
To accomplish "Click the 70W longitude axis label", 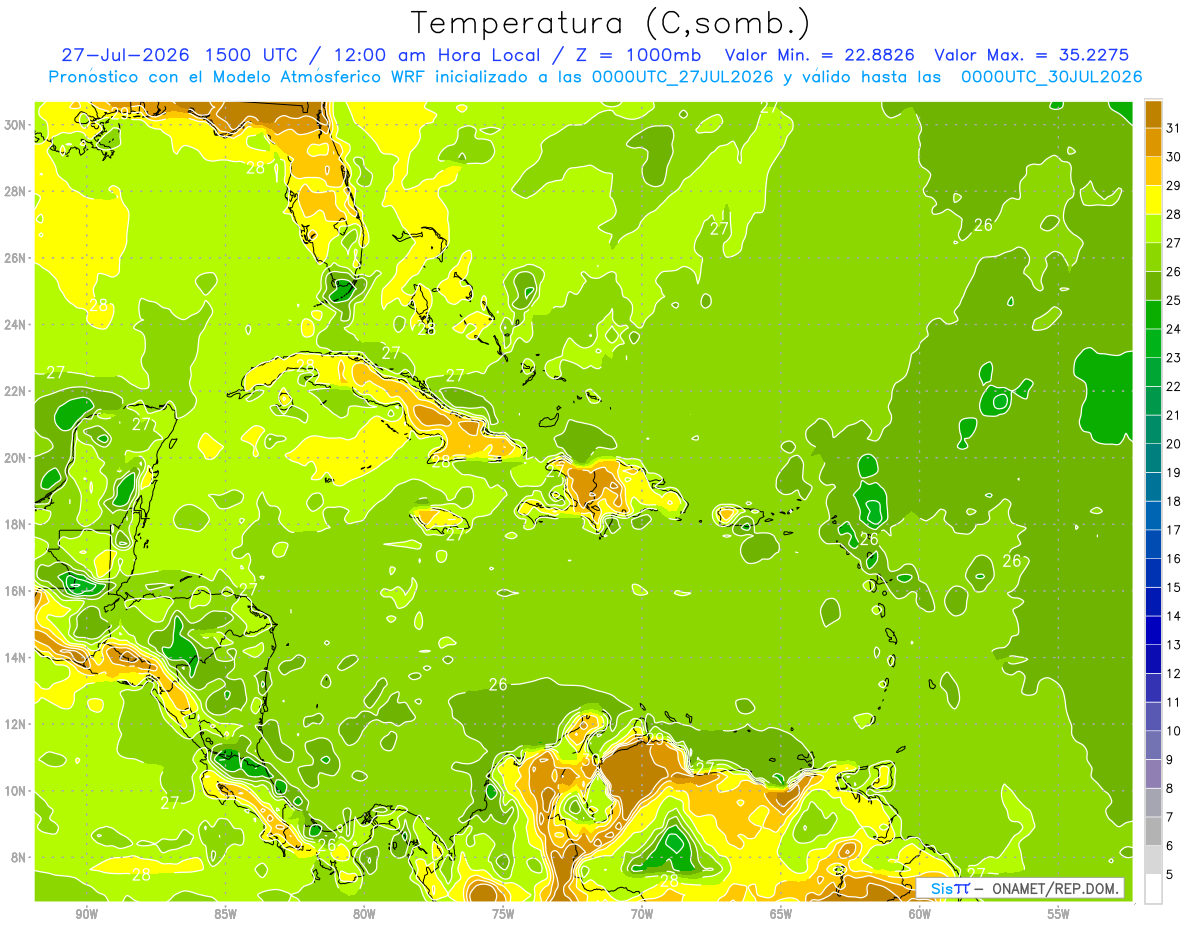I will (642, 914).
